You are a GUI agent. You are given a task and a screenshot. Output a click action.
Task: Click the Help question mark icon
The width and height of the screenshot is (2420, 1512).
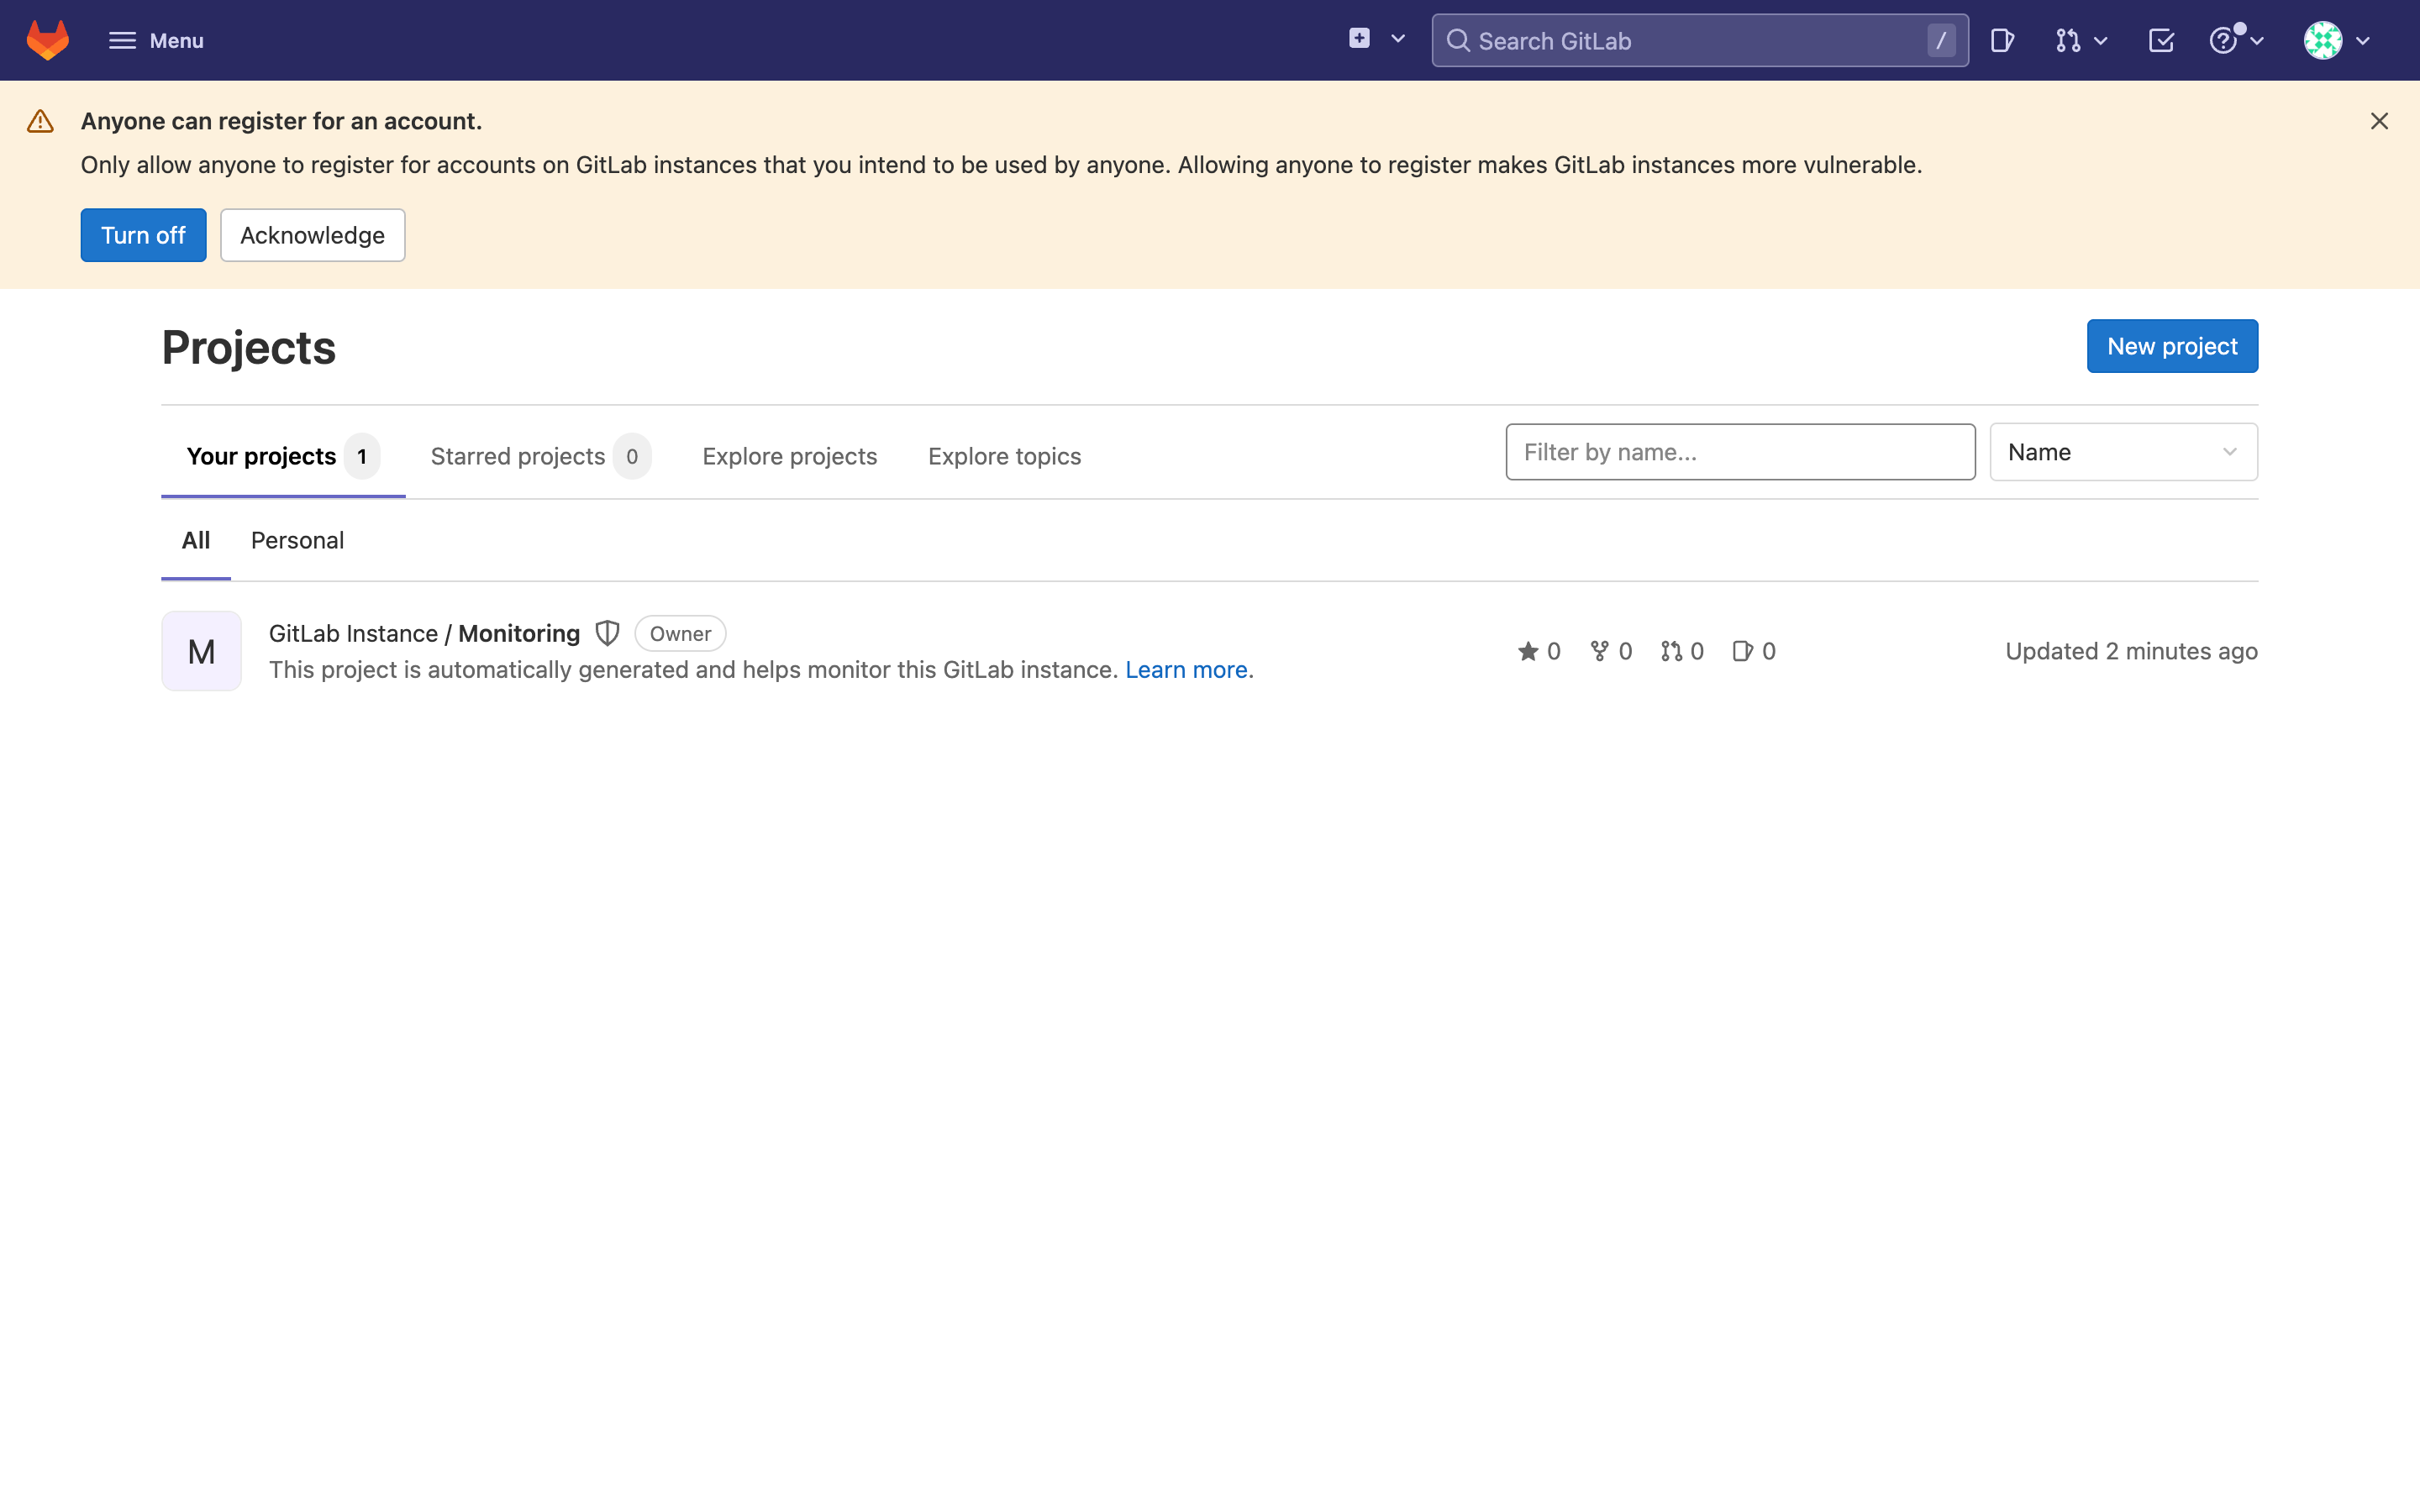pos(2223,40)
